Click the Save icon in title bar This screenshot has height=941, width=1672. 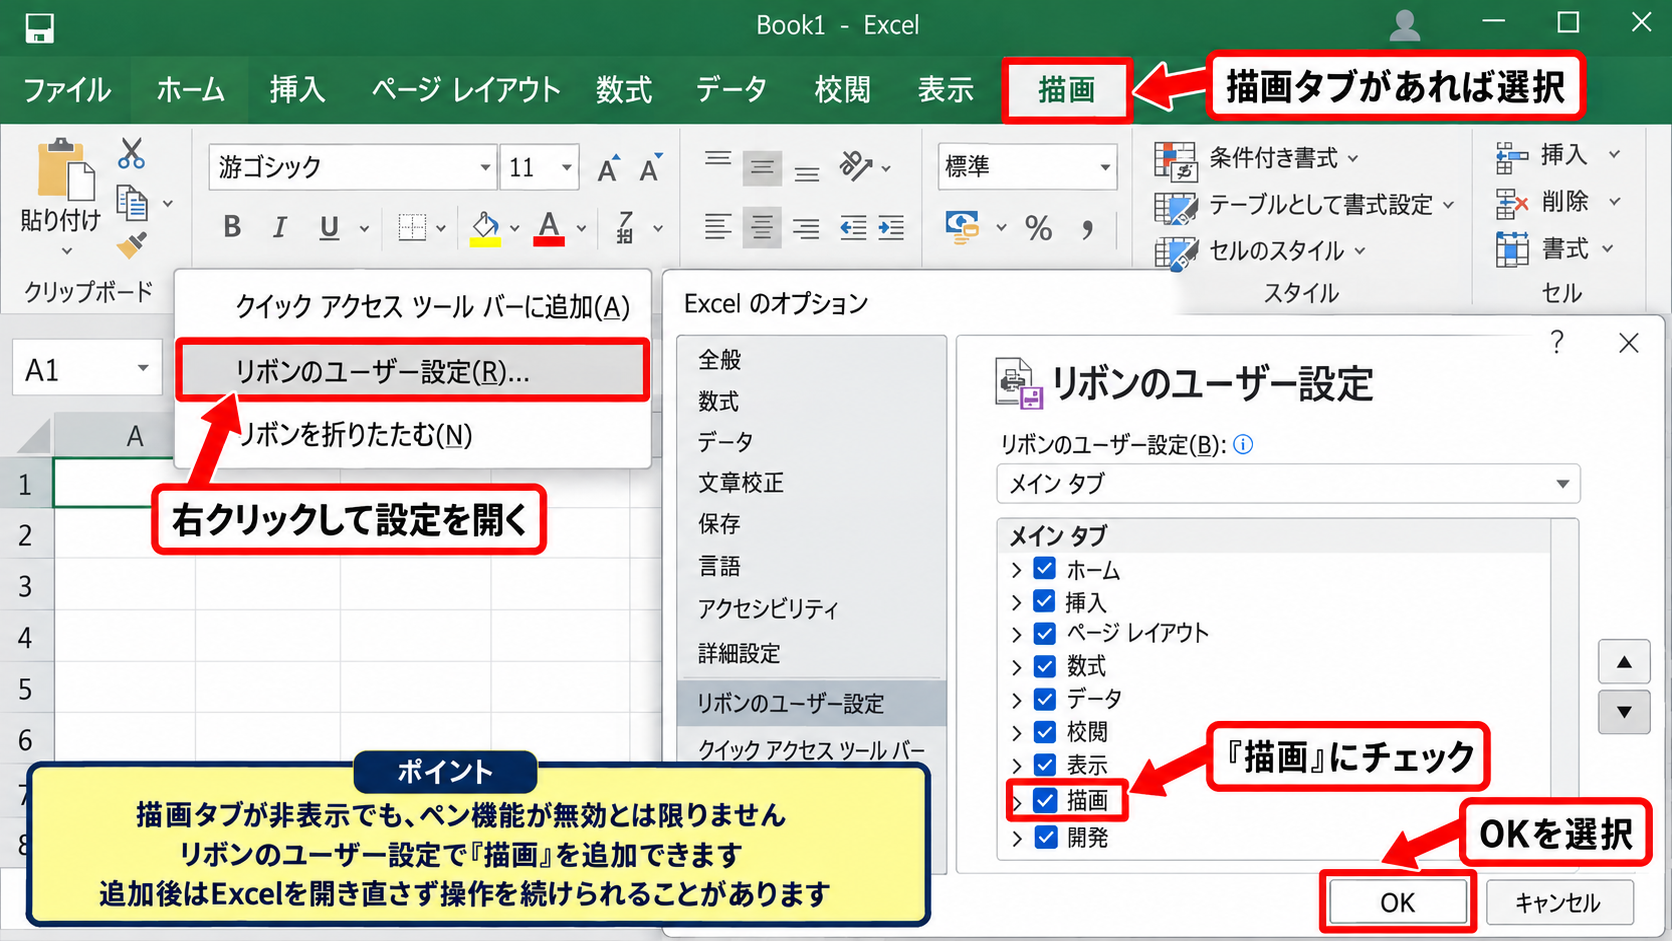[x=40, y=28]
